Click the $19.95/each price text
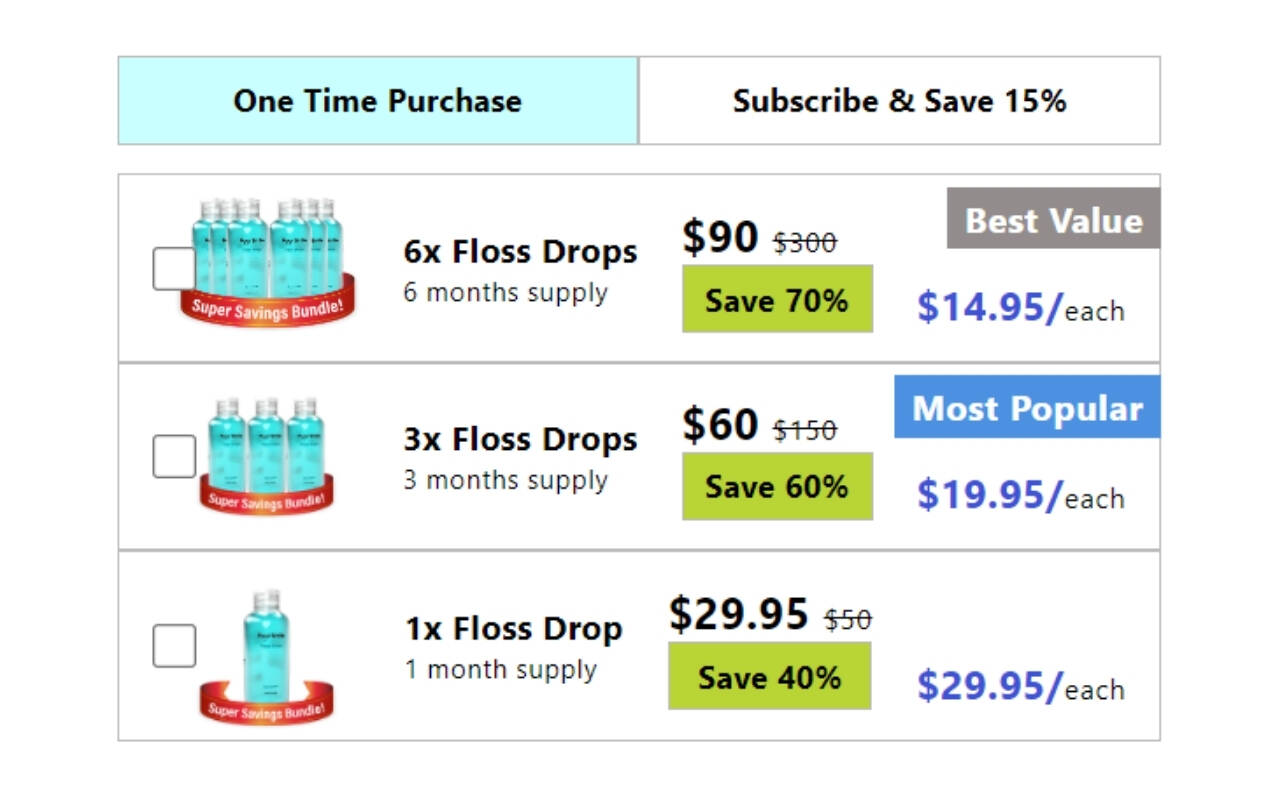Screen dimensions: 1280x800 [1020, 494]
